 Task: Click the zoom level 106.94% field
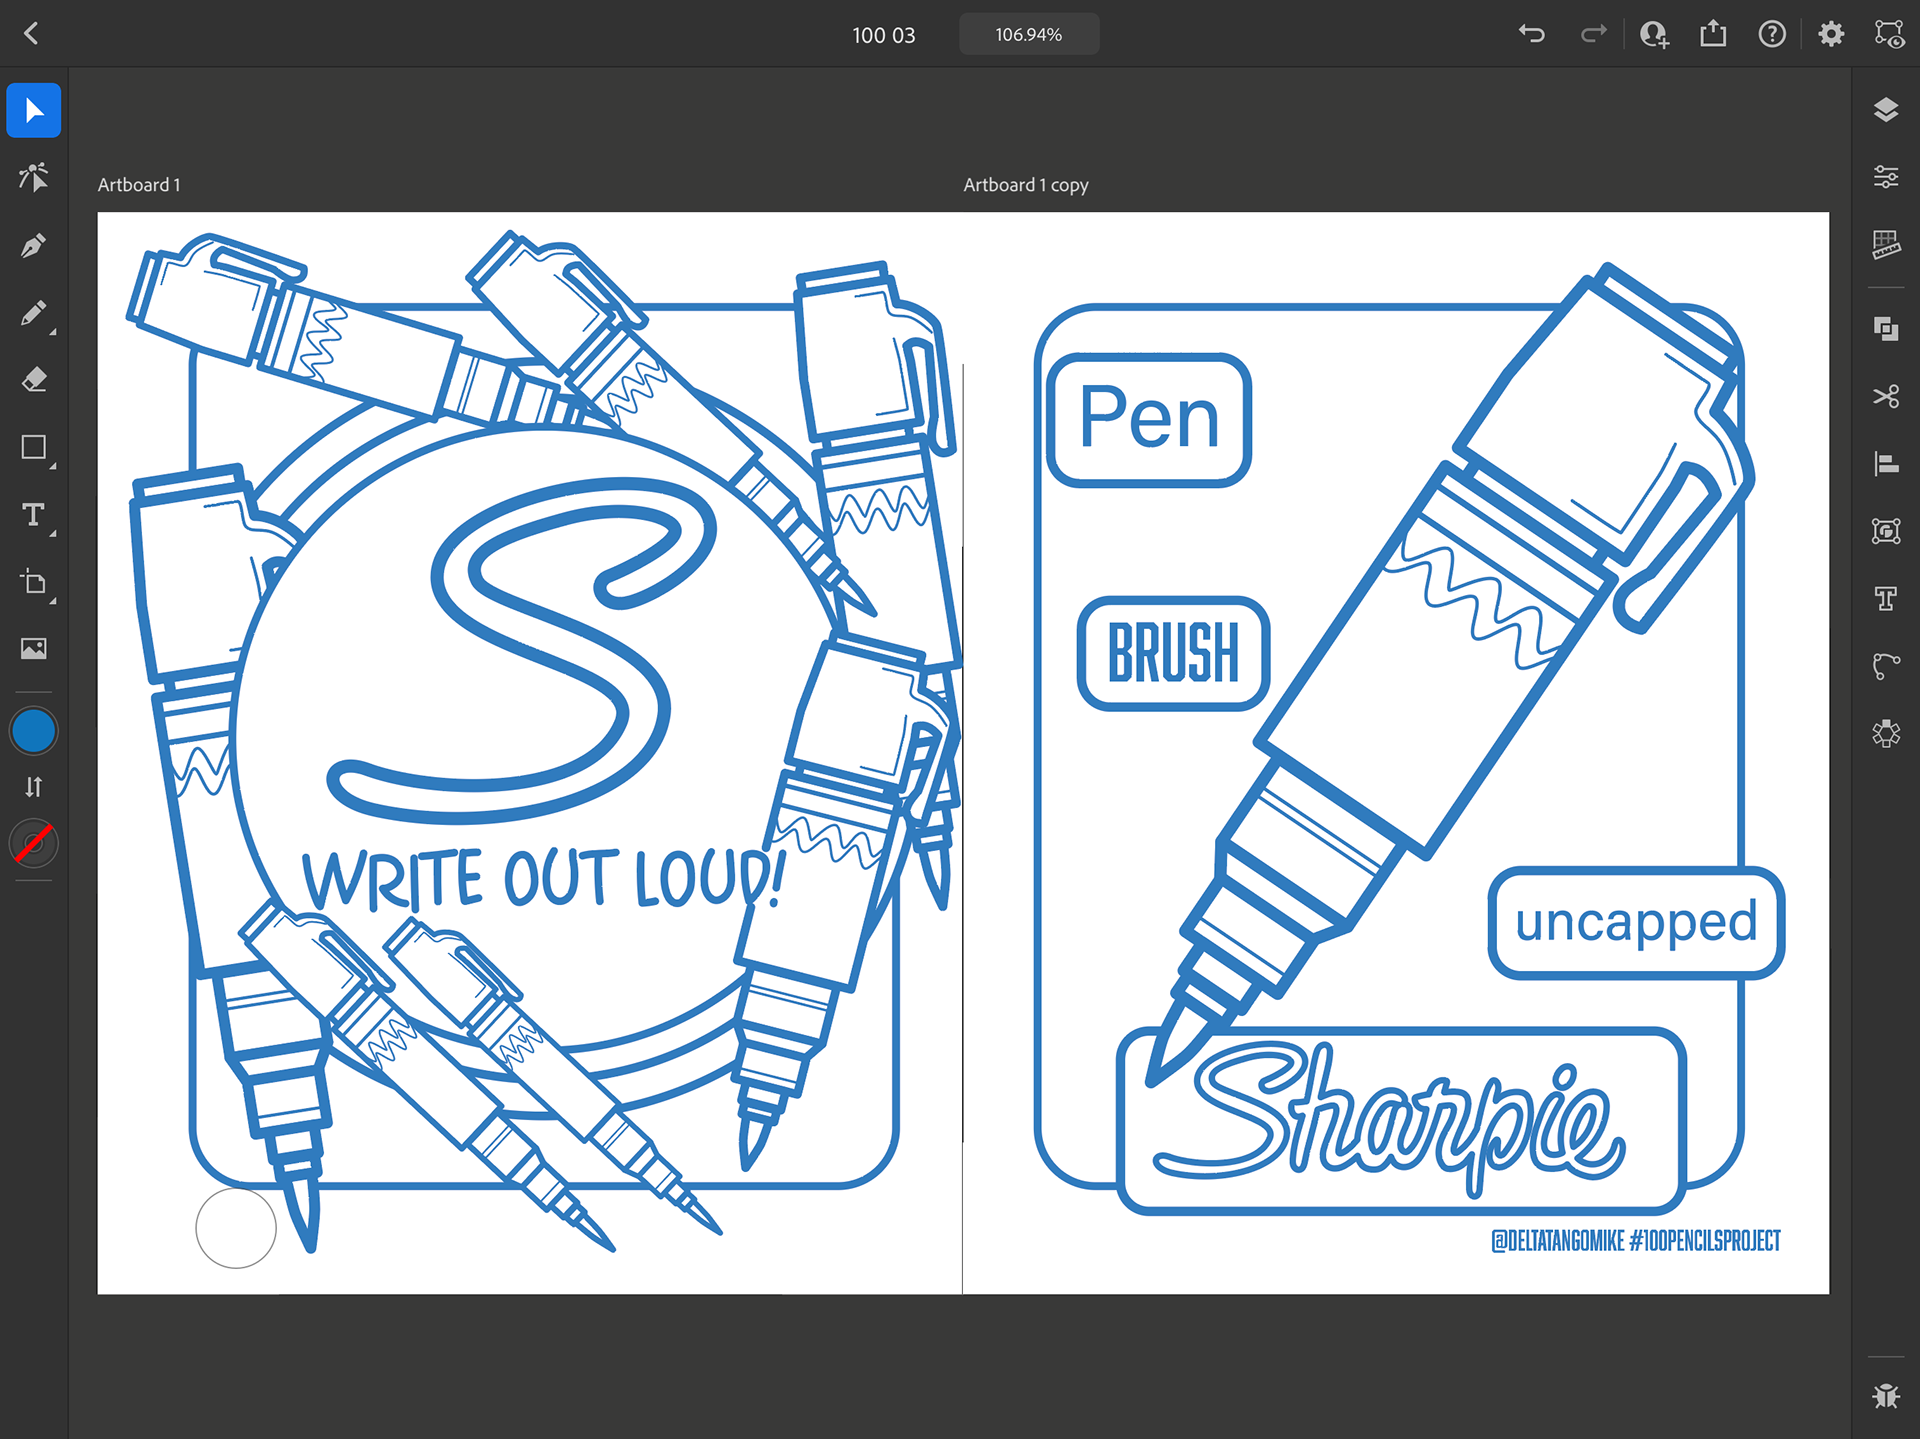(x=1029, y=34)
